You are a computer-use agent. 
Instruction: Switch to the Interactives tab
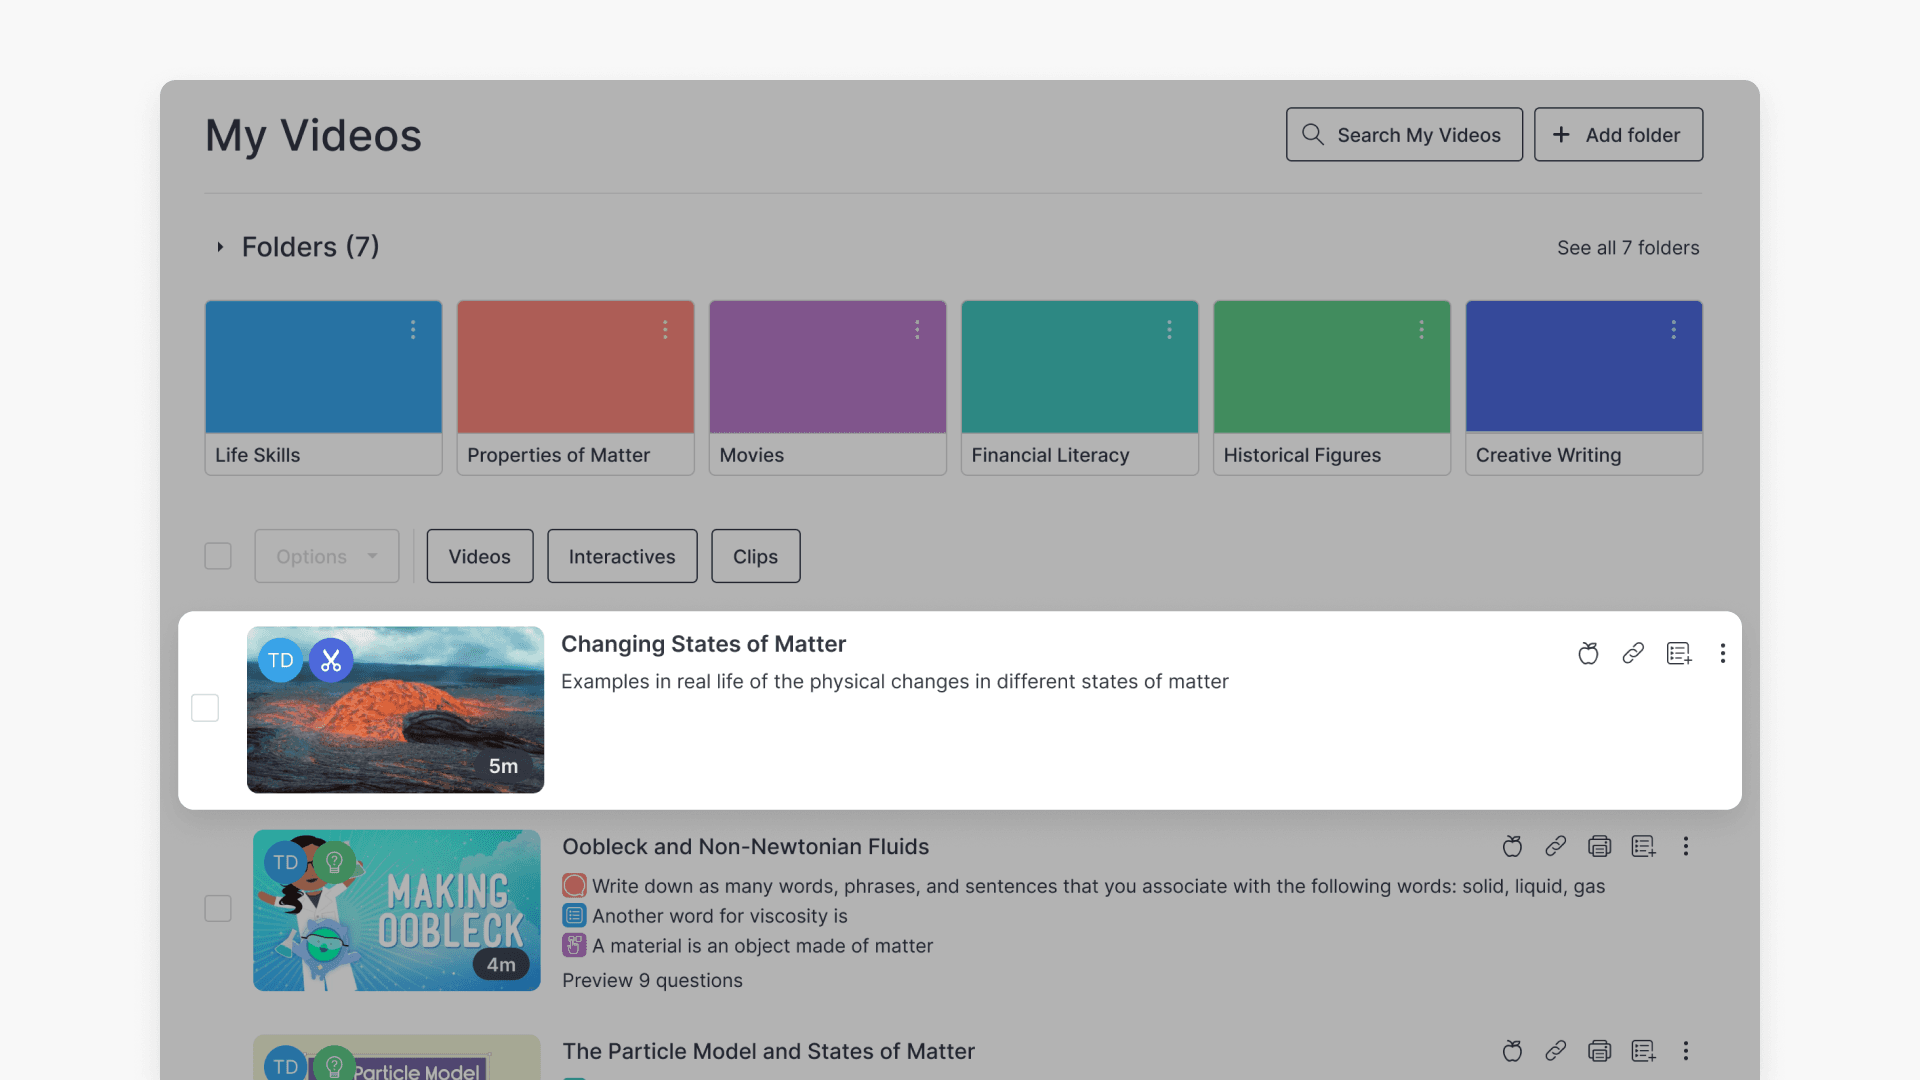[621, 556]
